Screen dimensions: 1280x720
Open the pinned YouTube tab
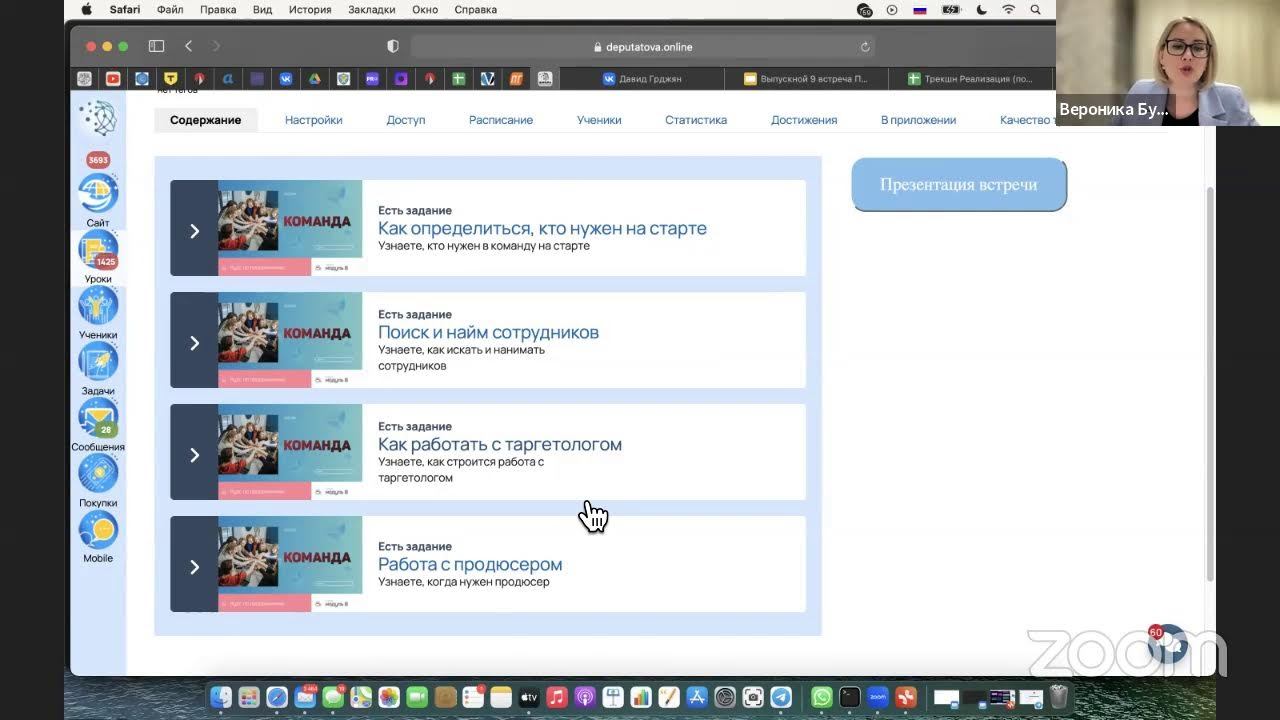(x=113, y=78)
